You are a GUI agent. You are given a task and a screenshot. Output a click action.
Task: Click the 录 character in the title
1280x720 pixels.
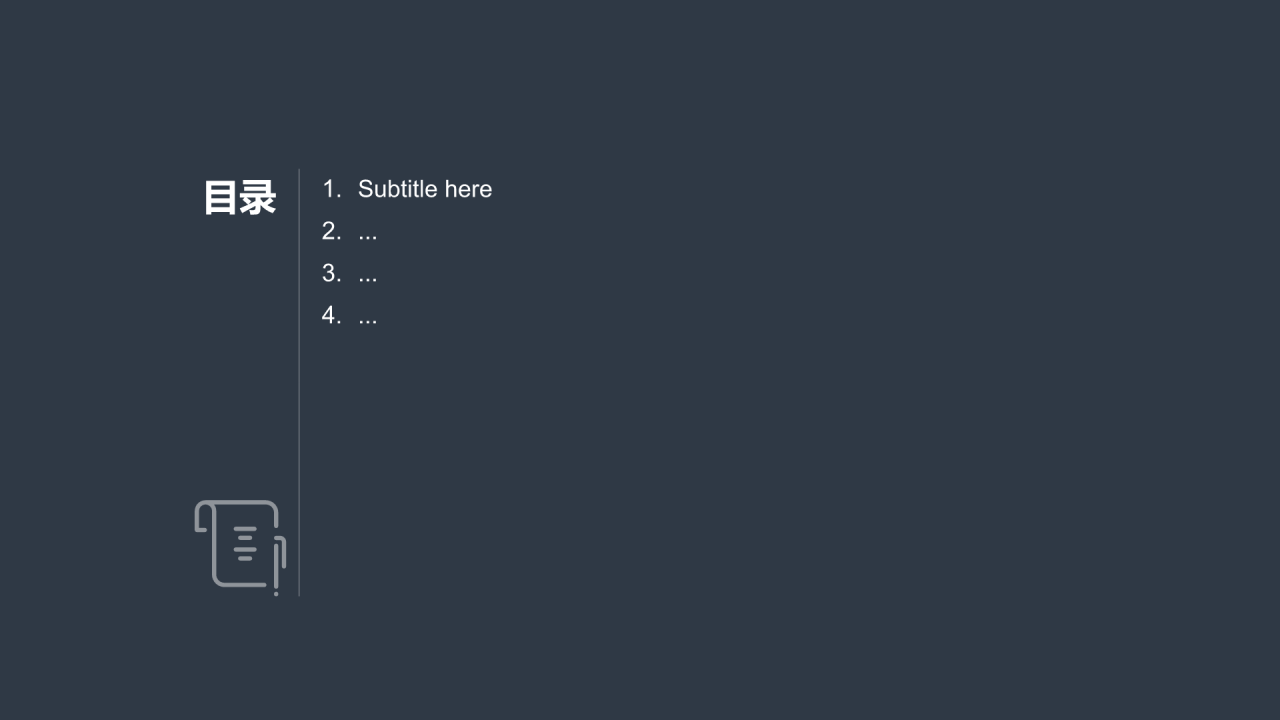click(258, 198)
